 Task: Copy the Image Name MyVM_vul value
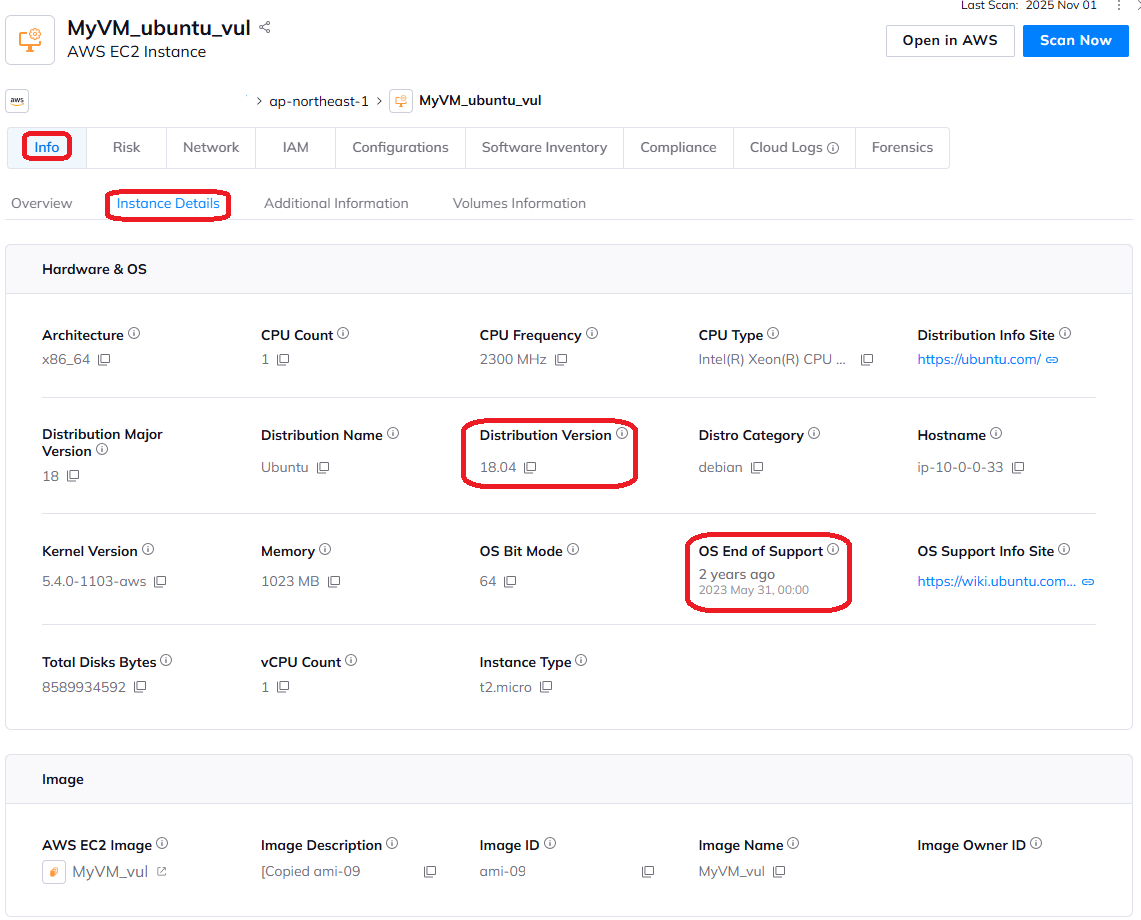(x=779, y=872)
